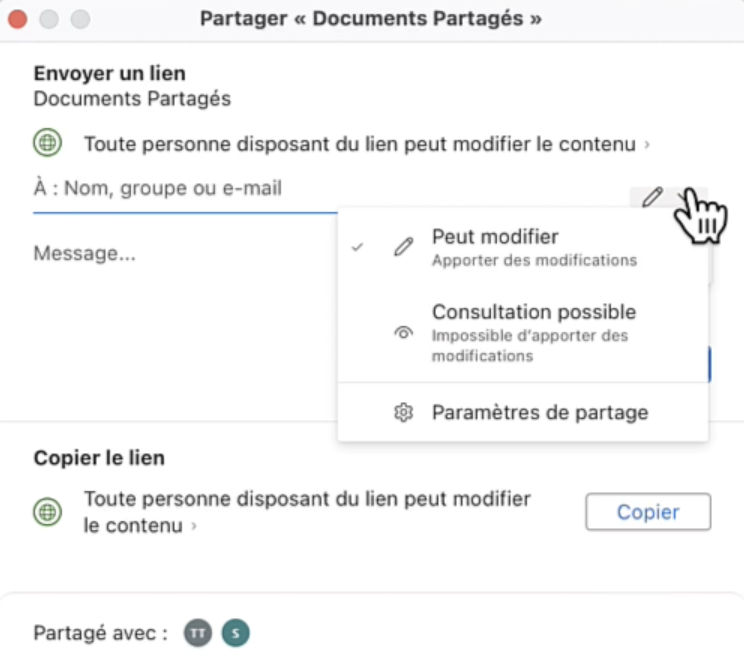This screenshot has height=658, width=744.
Task: Click the TT avatar in Partagé avec
Action: click(x=198, y=633)
